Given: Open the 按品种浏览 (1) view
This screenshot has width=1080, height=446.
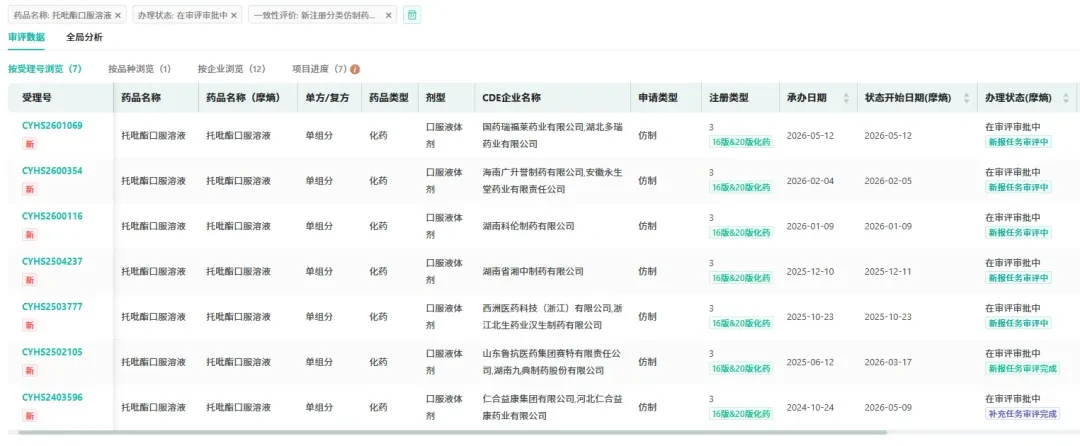Looking at the screenshot, I should (139, 69).
